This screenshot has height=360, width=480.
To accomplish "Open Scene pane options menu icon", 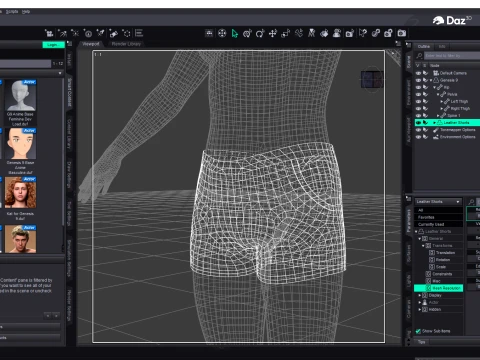I will [408, 44].
